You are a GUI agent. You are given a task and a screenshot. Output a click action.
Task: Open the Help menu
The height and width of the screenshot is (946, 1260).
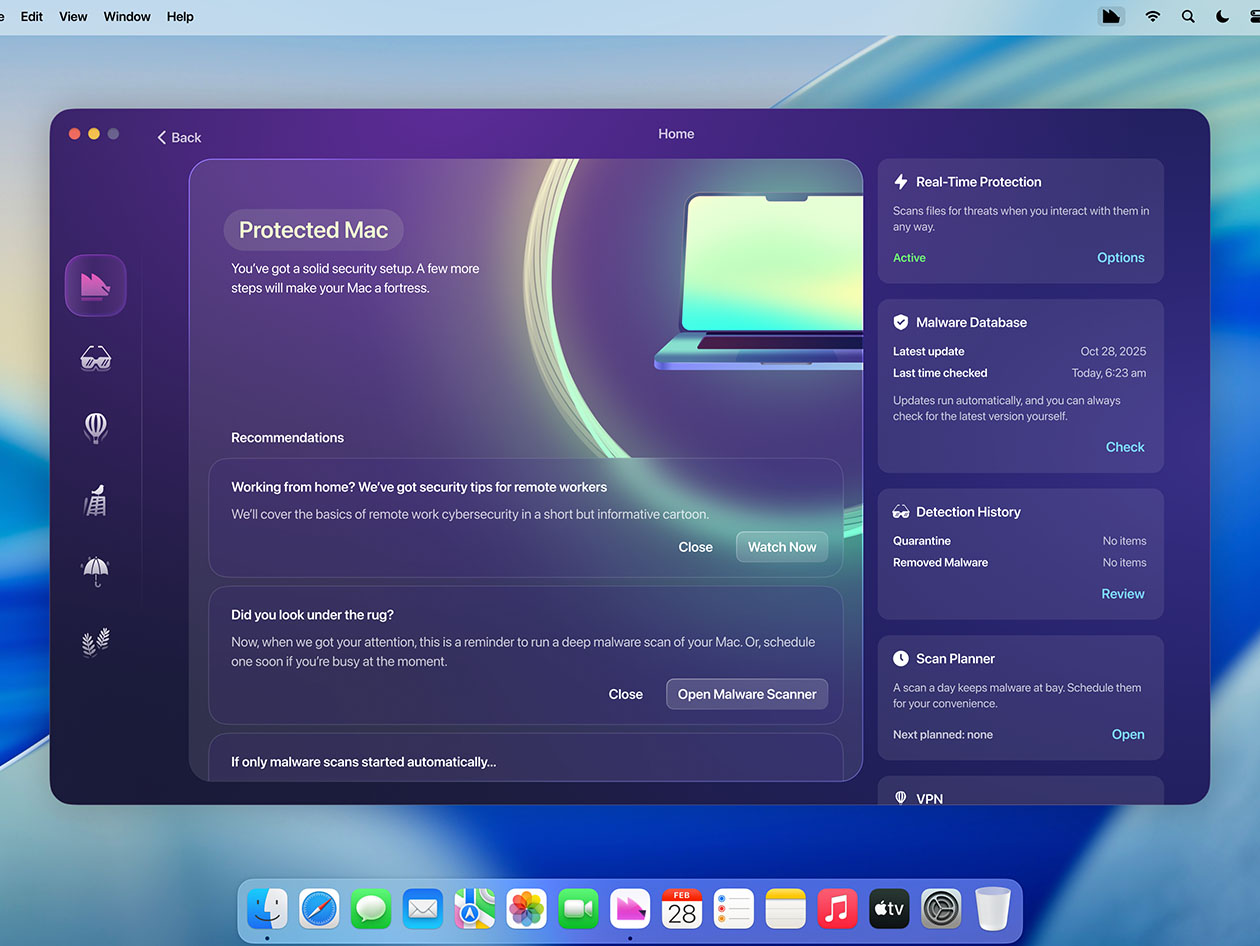[x=180, y=16]
